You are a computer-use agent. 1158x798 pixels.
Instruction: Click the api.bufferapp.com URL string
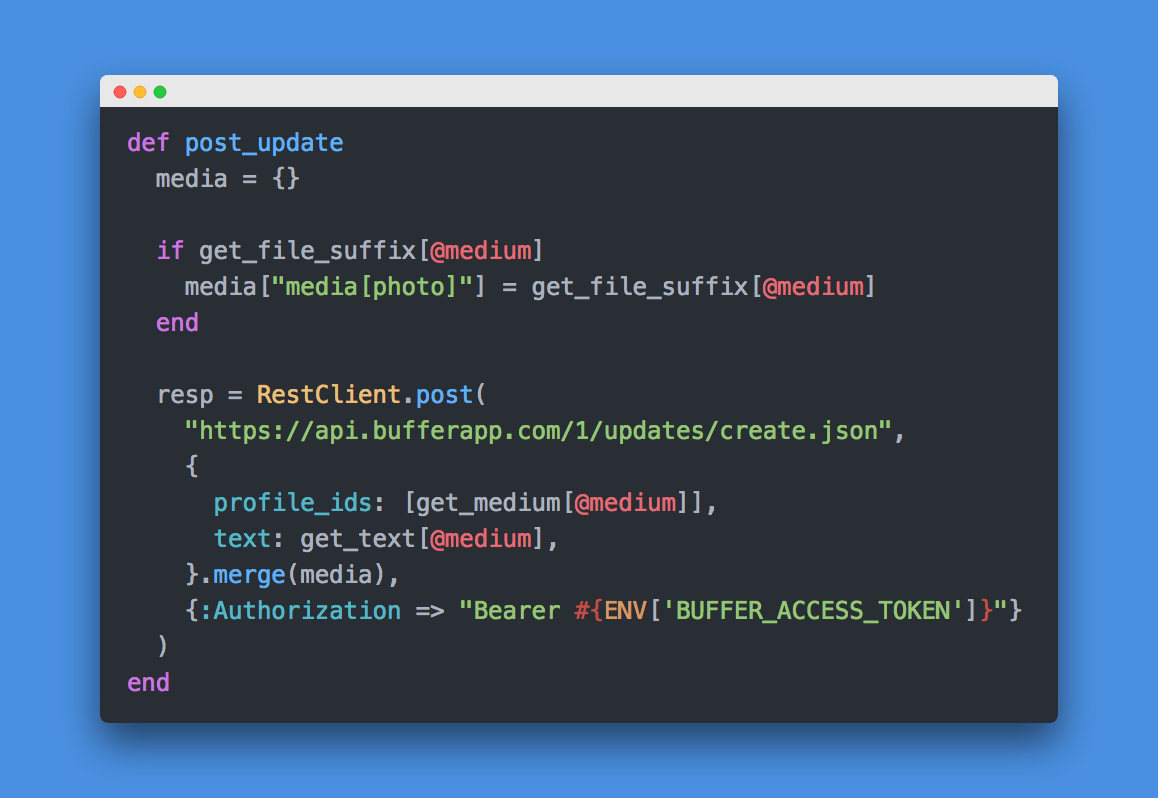538,430
